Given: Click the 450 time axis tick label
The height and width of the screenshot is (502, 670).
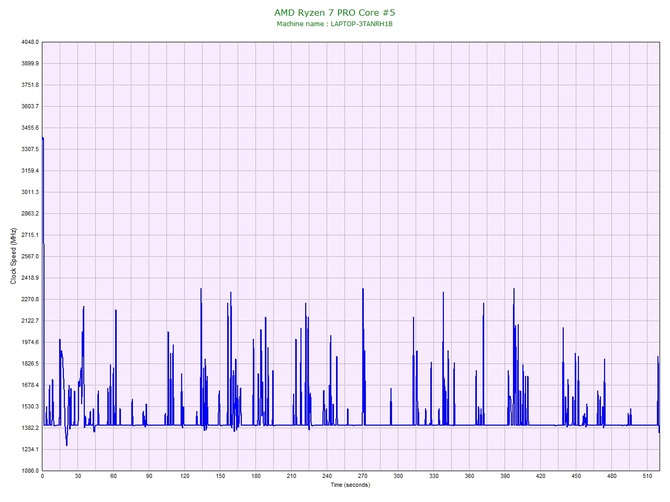Looking at the screenshot, I should [x=576, y=476].
